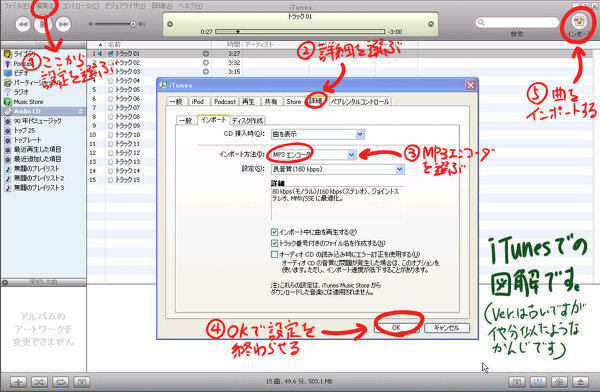Open the 設定 quality dropdown
600x392 pixels.
pyautogui.click(x=338, y=169)
